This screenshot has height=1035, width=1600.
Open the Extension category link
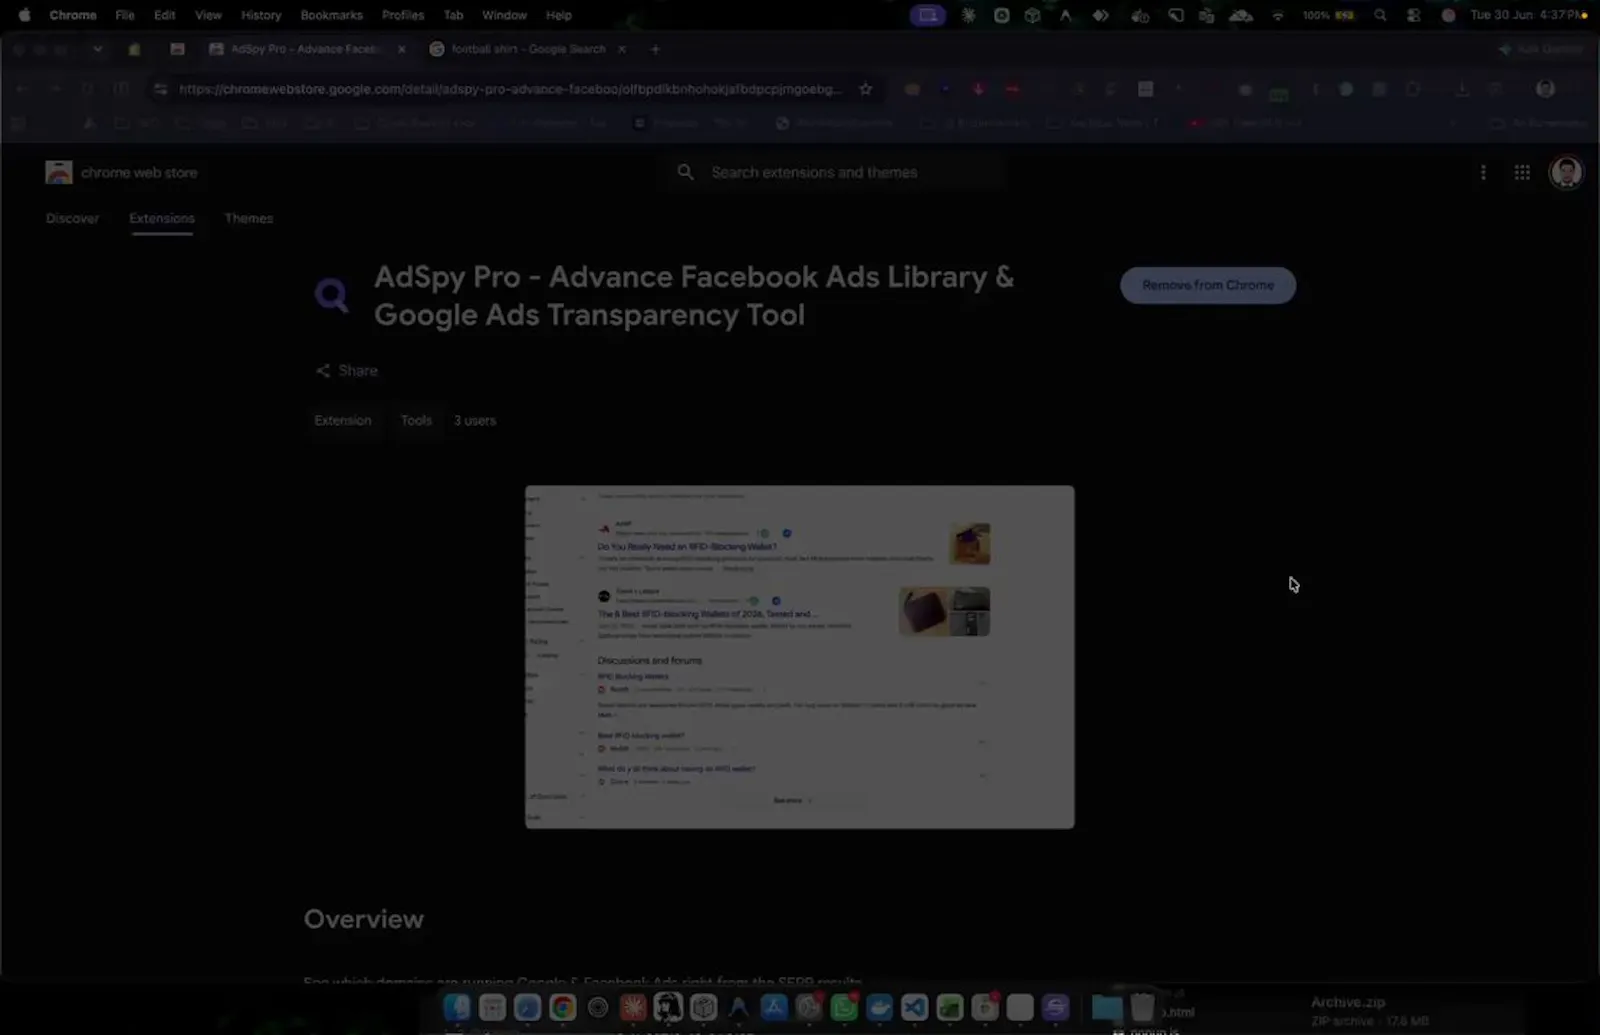[x=343, y=420]
